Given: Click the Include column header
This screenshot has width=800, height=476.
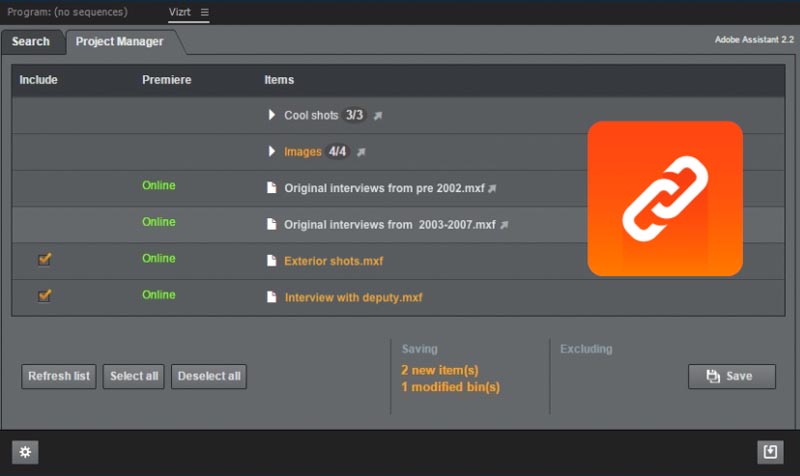Looking at the screenshot, I should (38, 80).
